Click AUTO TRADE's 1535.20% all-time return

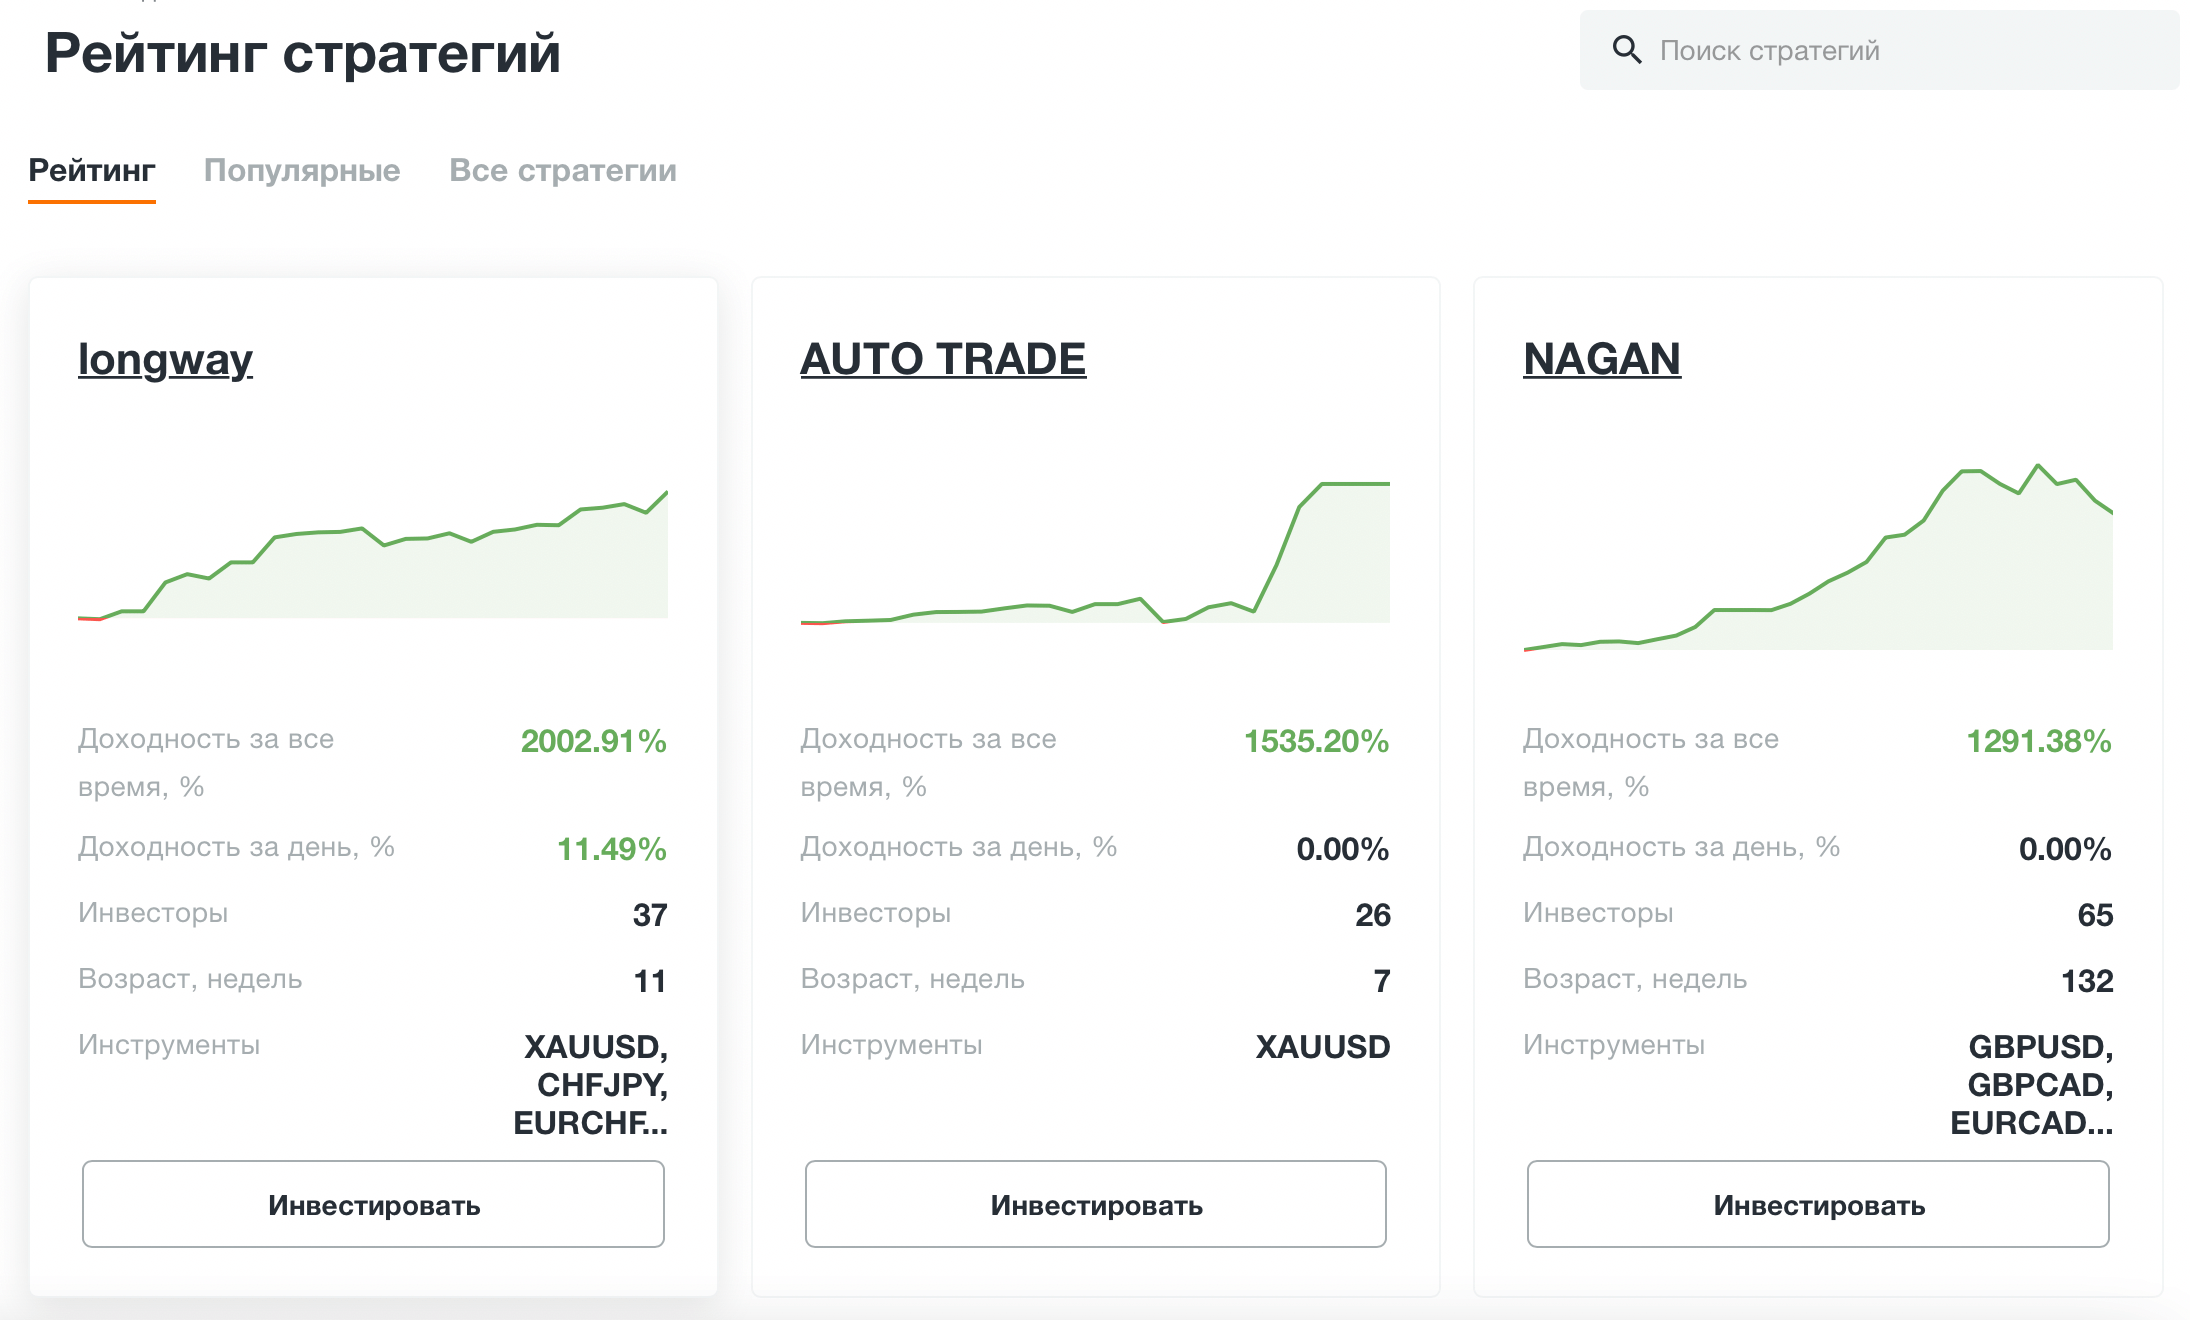[1316, 741]
